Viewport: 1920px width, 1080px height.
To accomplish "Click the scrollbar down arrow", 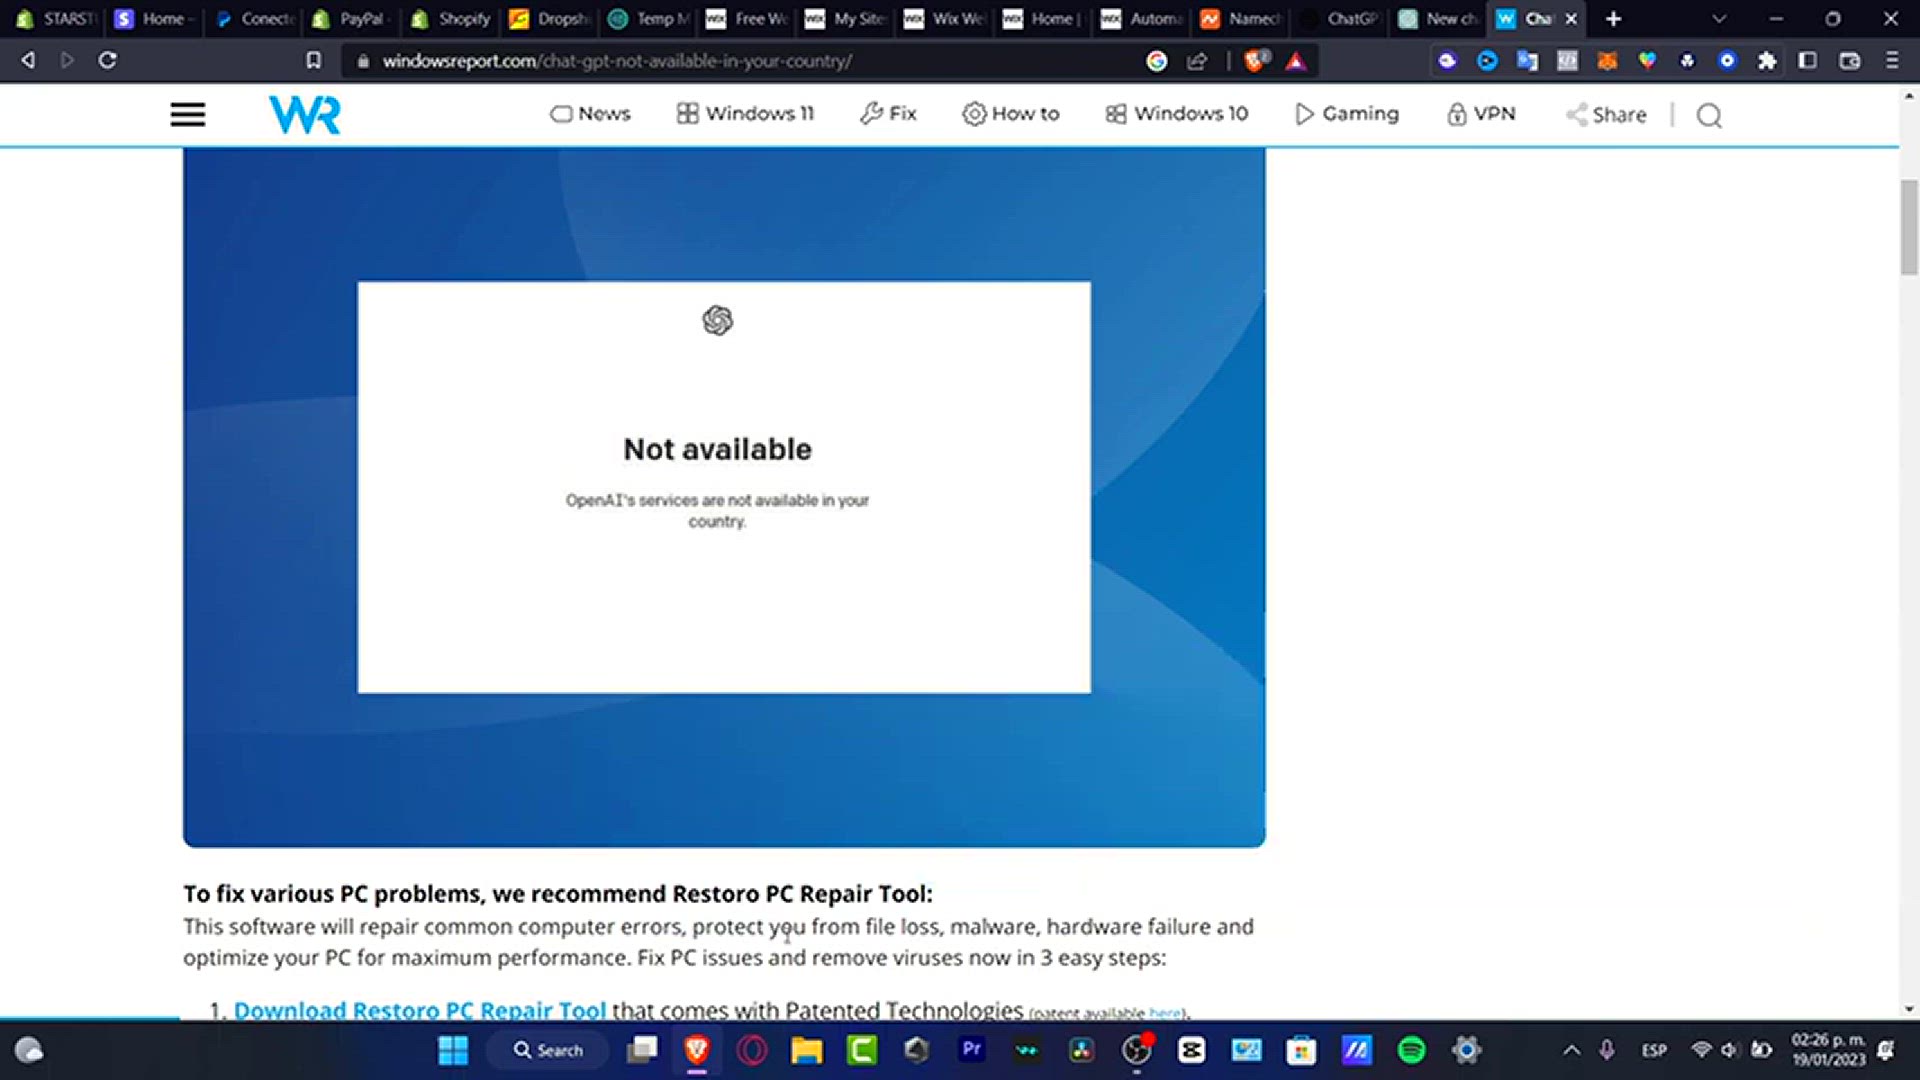I will [1909, 1009].
